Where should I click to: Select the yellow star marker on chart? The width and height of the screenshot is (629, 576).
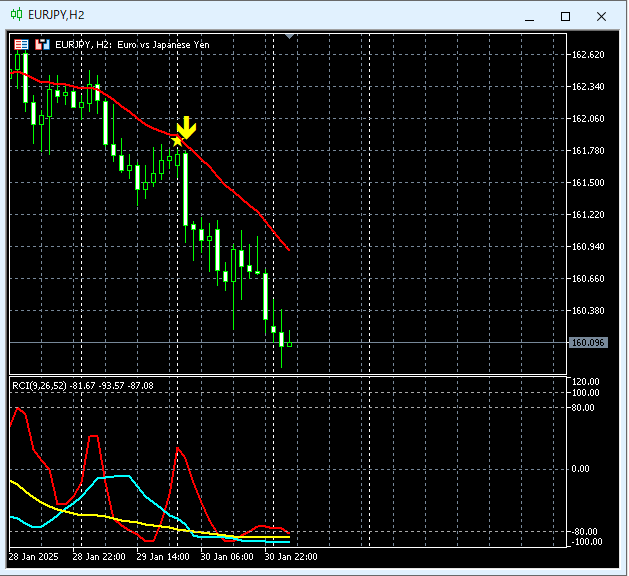[177, 141]
